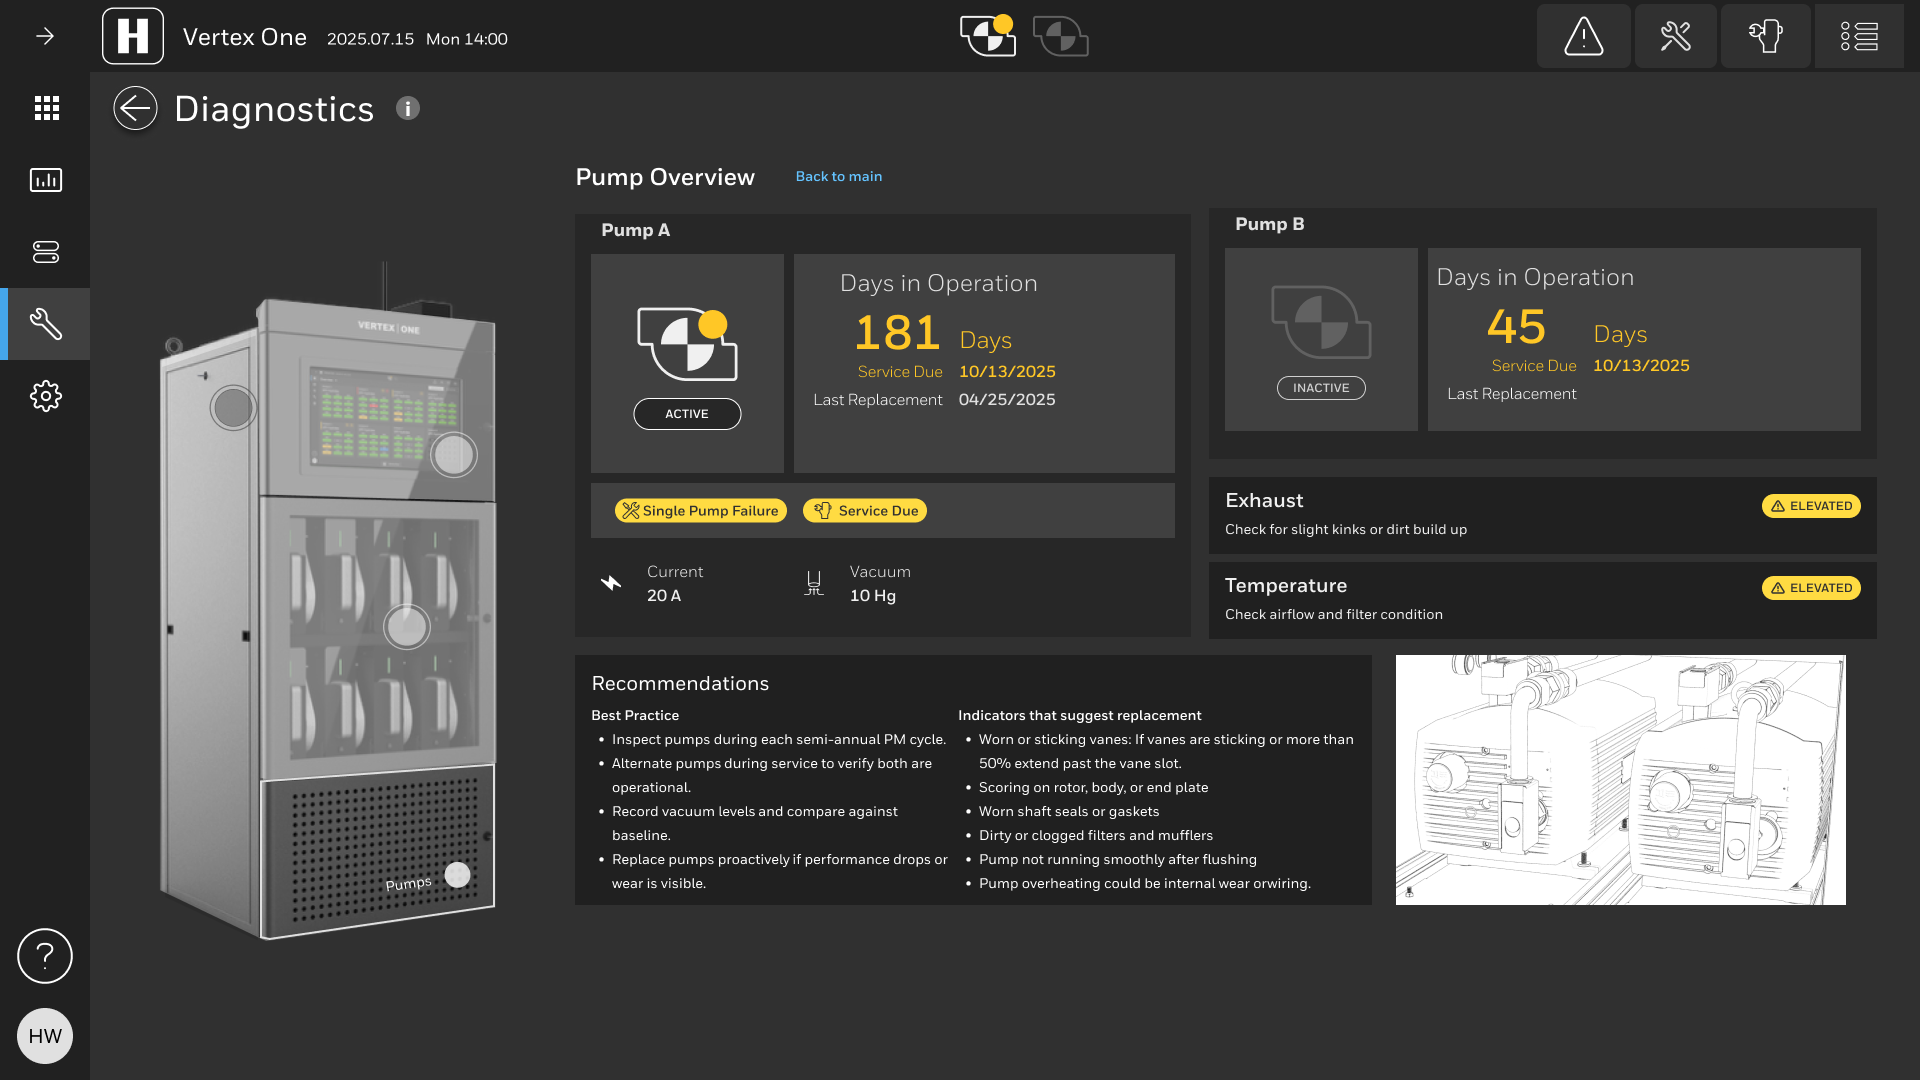Click the Back to main link
Image resolution: width=1920 pixels, height=1080 pixels.
tap(838, 176)
